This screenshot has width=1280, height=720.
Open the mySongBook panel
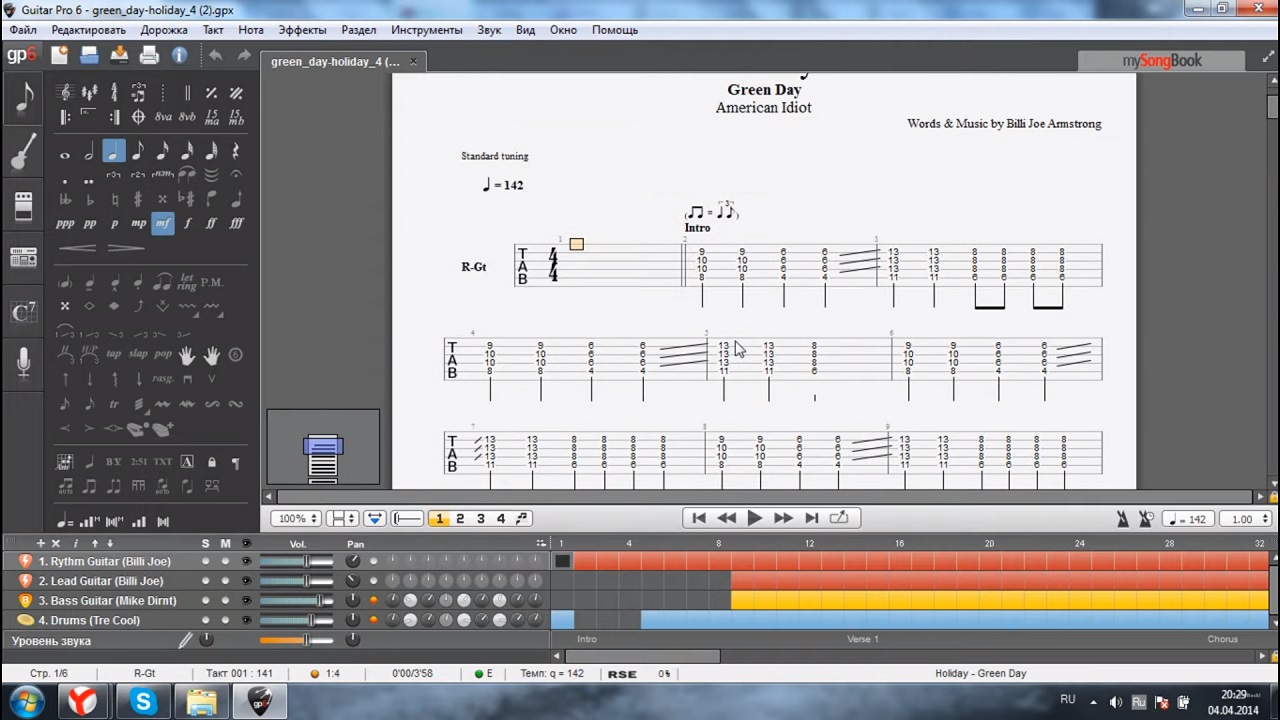[x=1161, y=61]
